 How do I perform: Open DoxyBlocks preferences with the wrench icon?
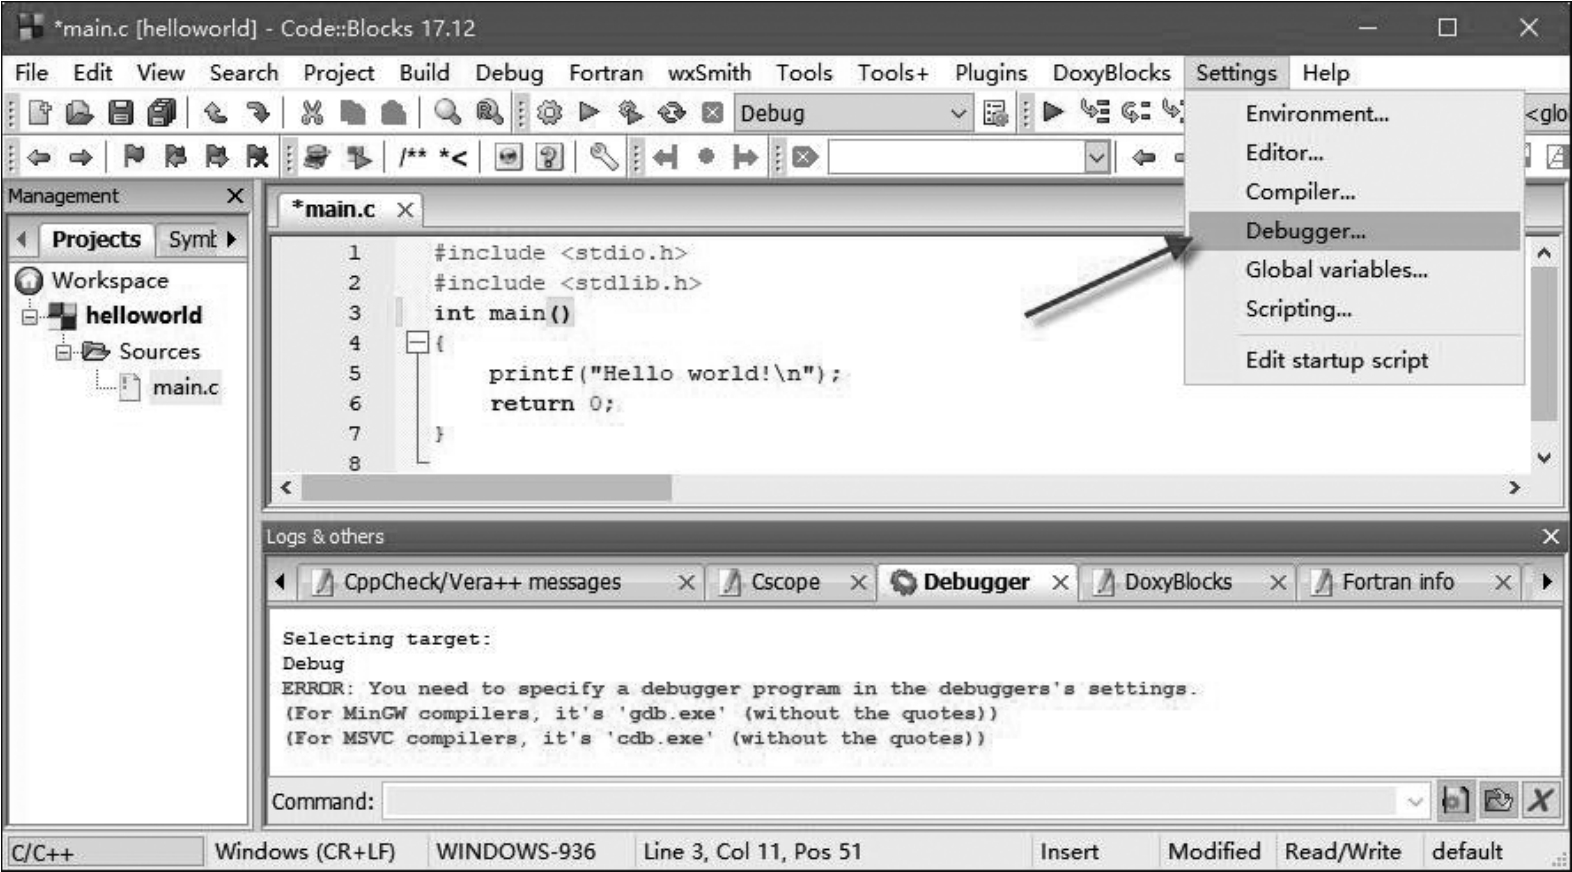pyautogui.click(x=603, y=156)
